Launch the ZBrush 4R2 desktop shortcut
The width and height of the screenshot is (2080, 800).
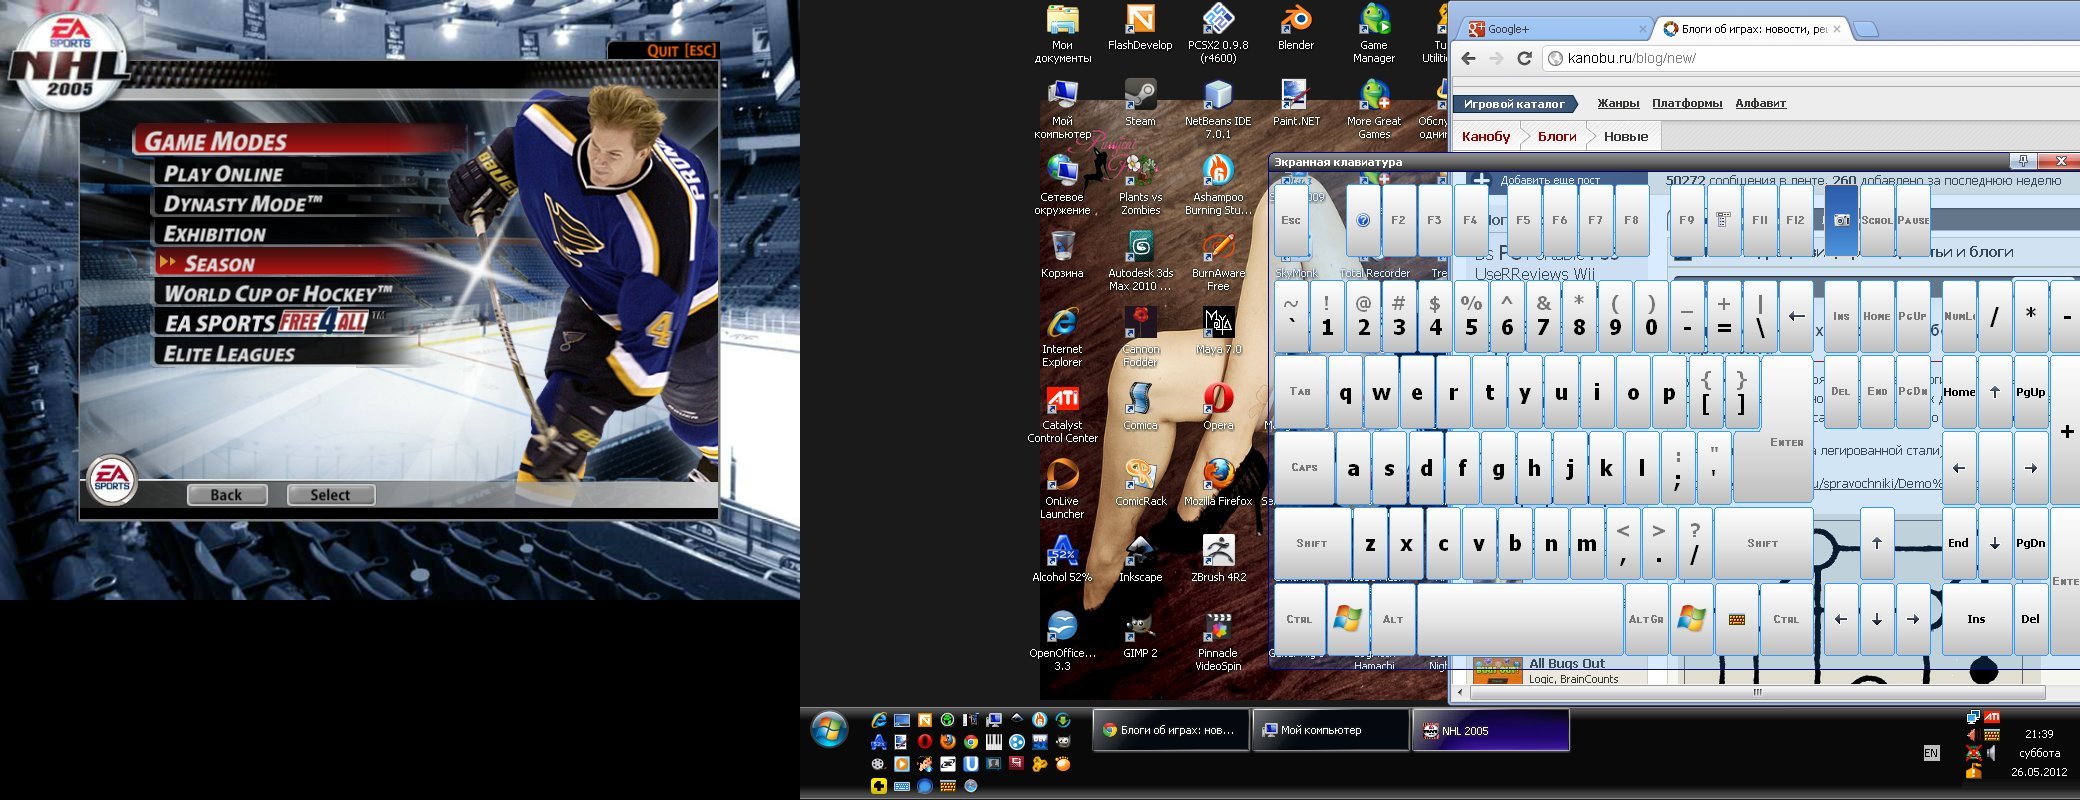tap(1218, 560)
